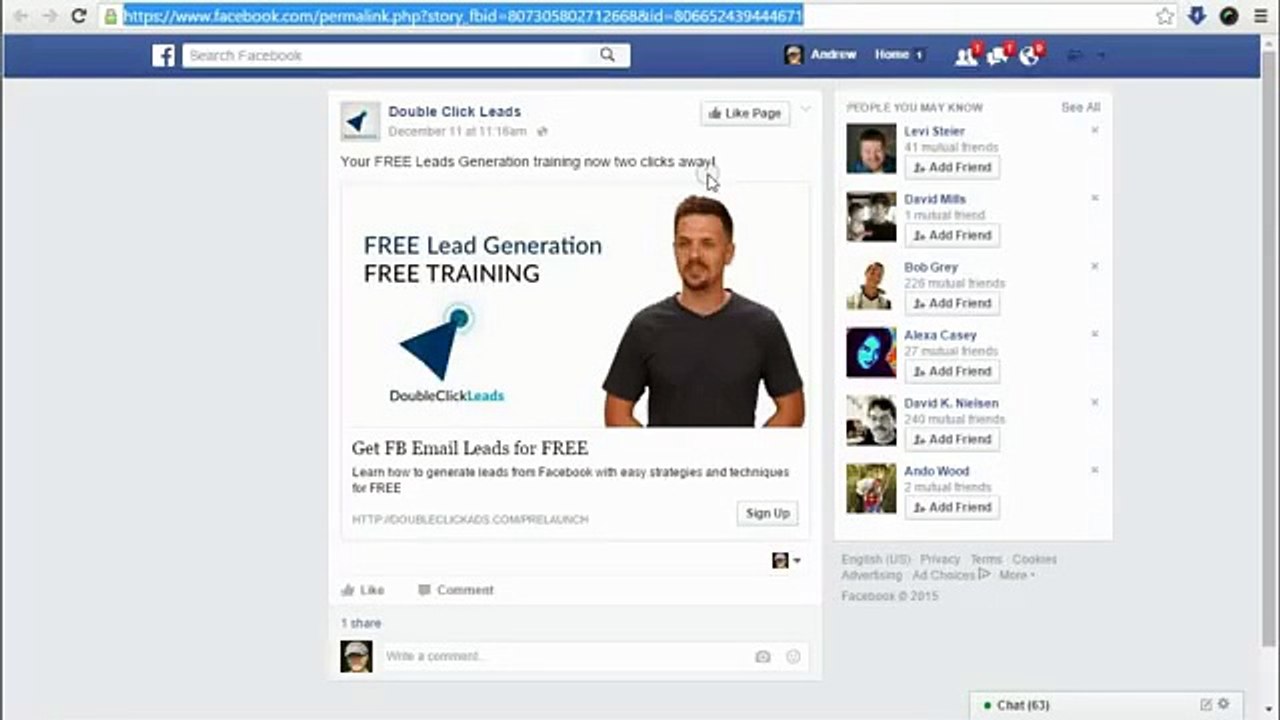This screenshot has width=1280, height=720.
Task: Dismiss Levi Steier suggestion
Action: coord(1094,130)
